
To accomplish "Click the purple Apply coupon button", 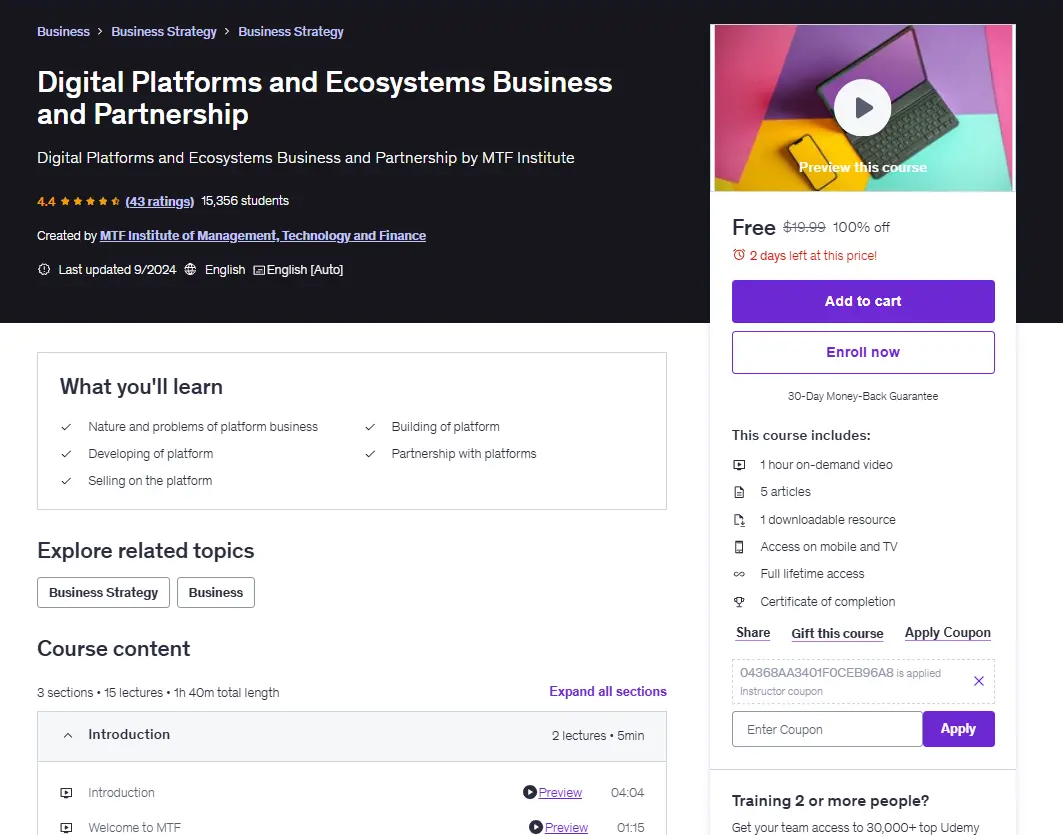I will (958, 729).
